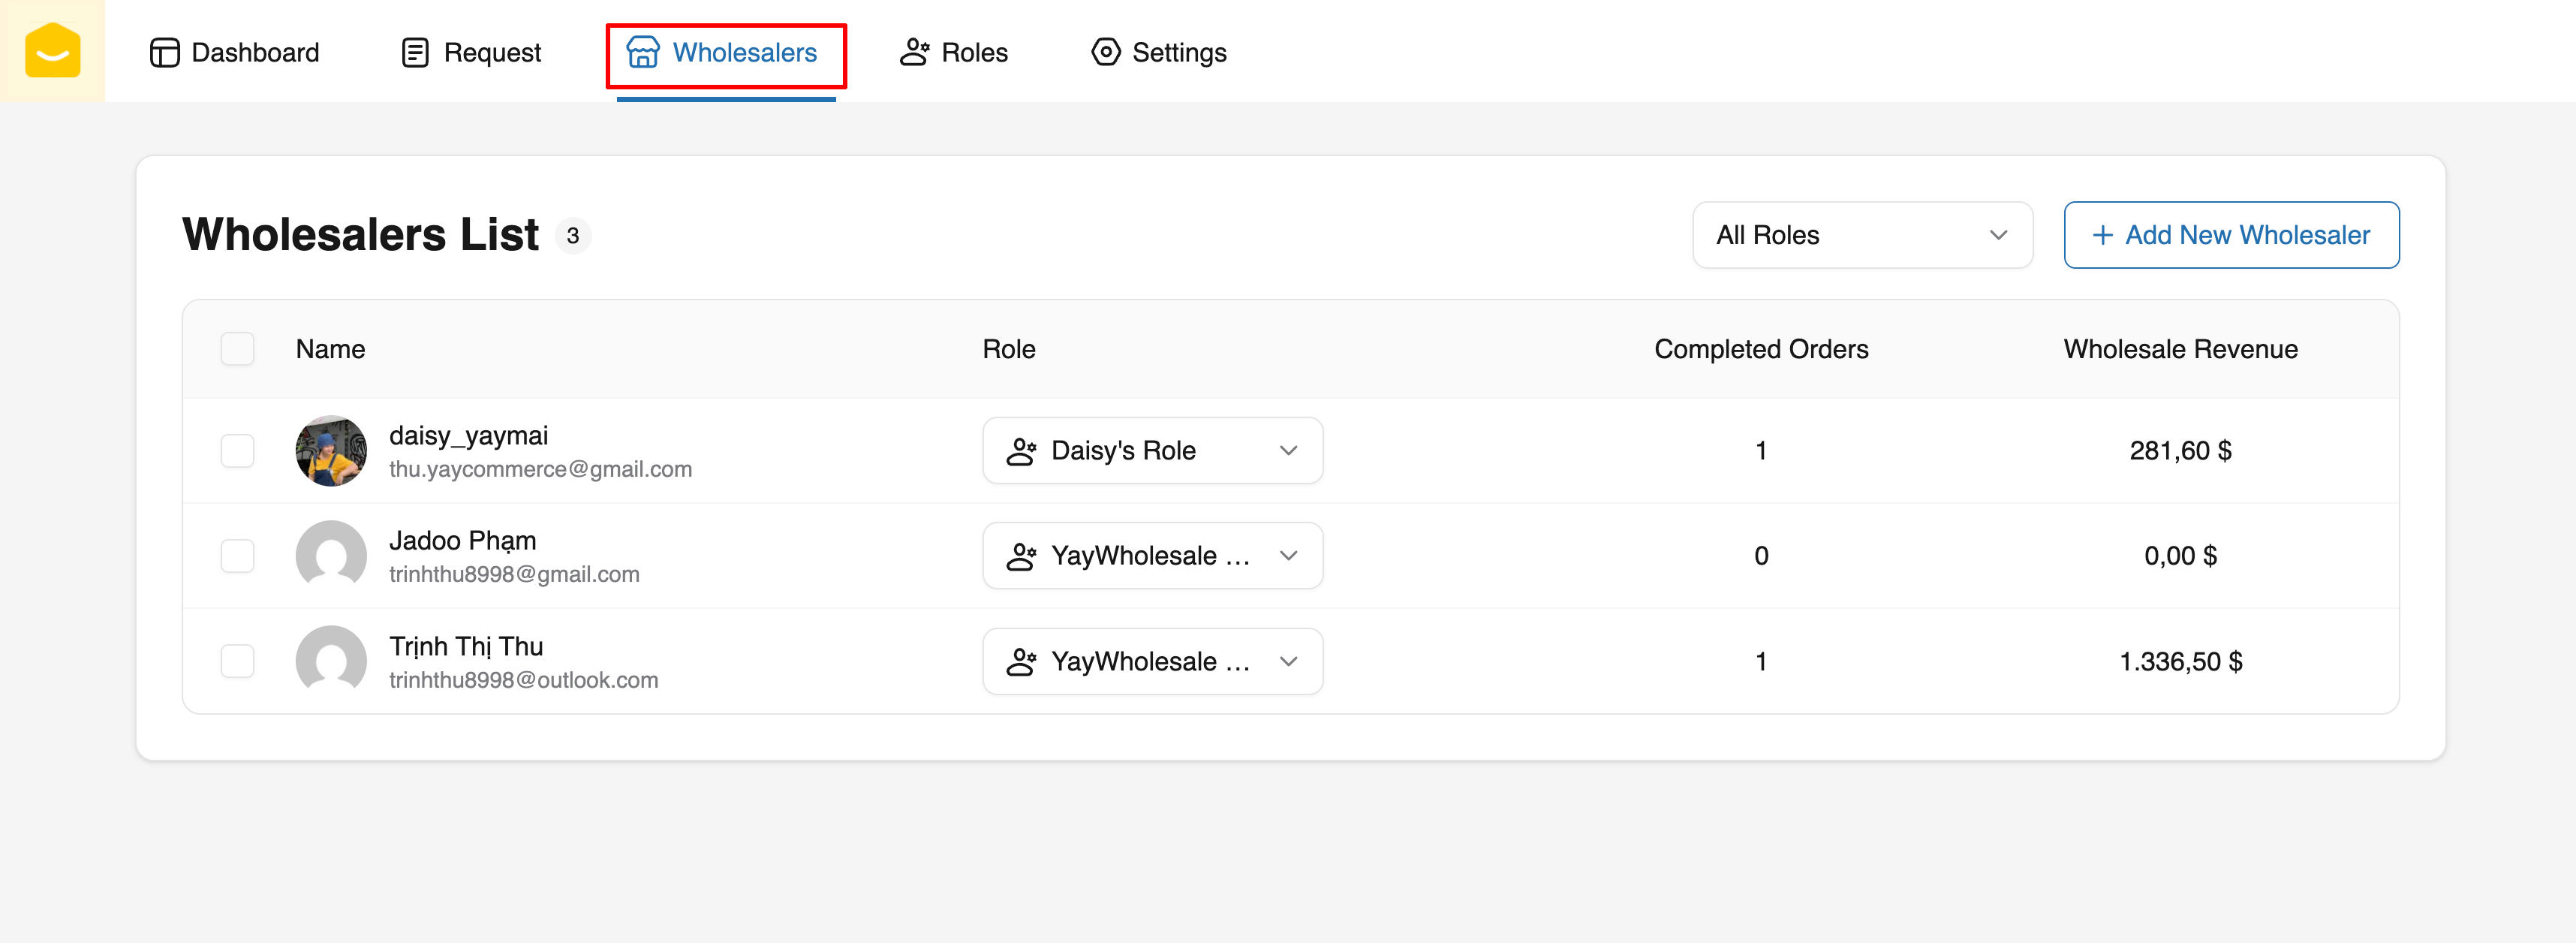Check the box for daisy_yaymai
The height and width of the screenshot is (943, 2576).
click(x=237, y=451)
